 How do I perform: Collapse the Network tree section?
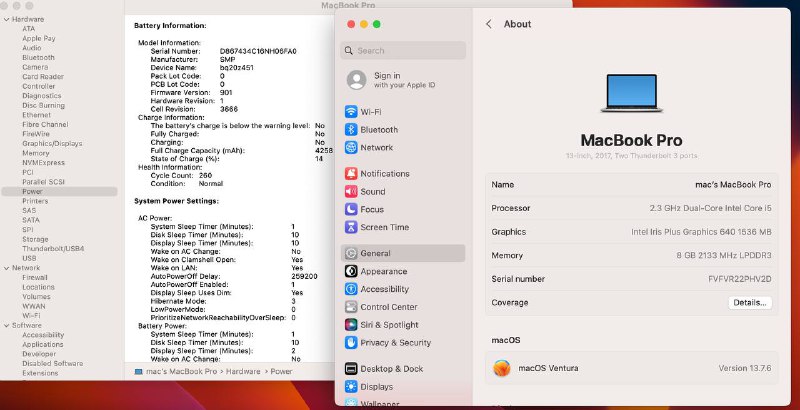6,268
